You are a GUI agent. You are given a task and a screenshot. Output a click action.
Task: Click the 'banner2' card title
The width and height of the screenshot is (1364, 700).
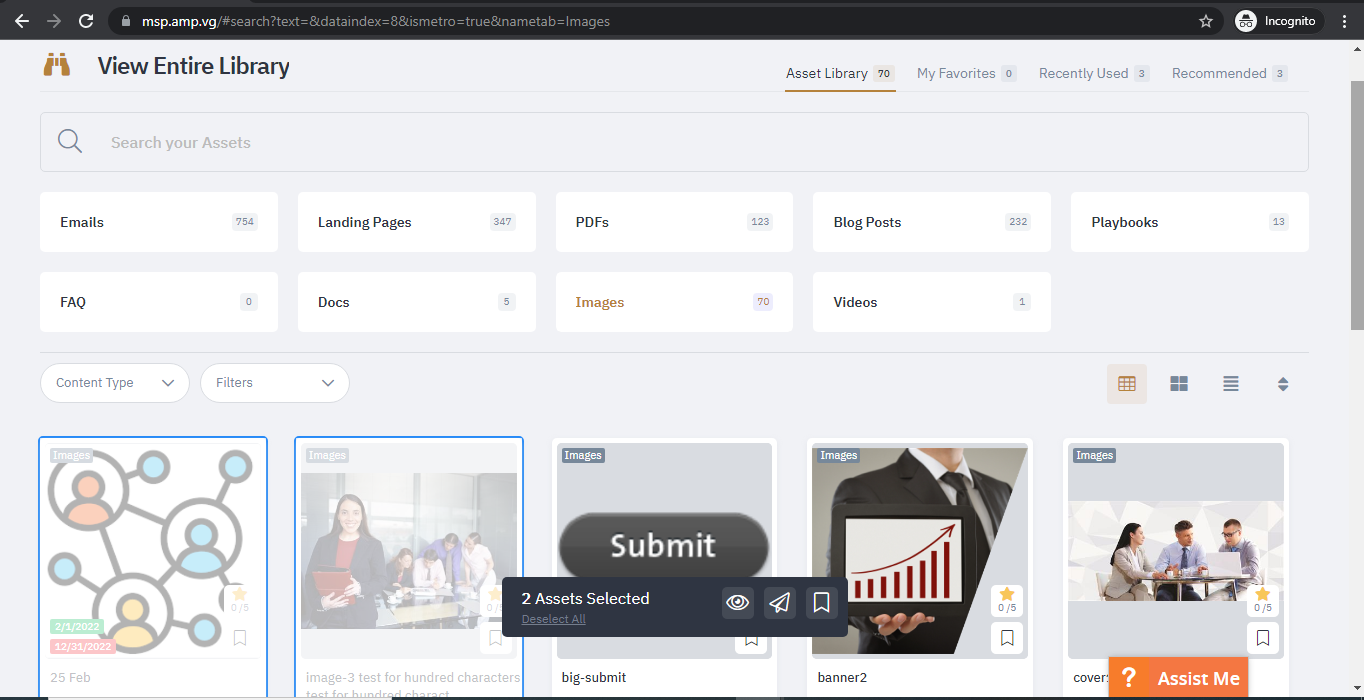(843, 678)
